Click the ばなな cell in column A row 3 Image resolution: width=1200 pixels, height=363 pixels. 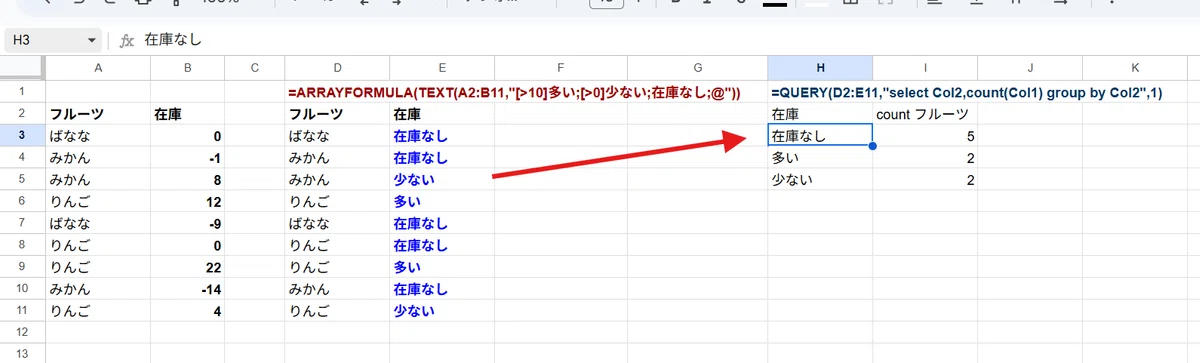[98, 136]
